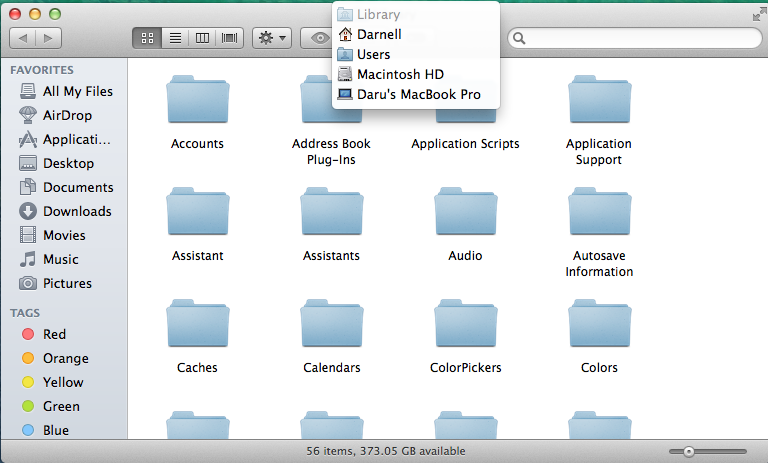
Task: Open Music in the sidebar
Action: (x=48, y=259)
